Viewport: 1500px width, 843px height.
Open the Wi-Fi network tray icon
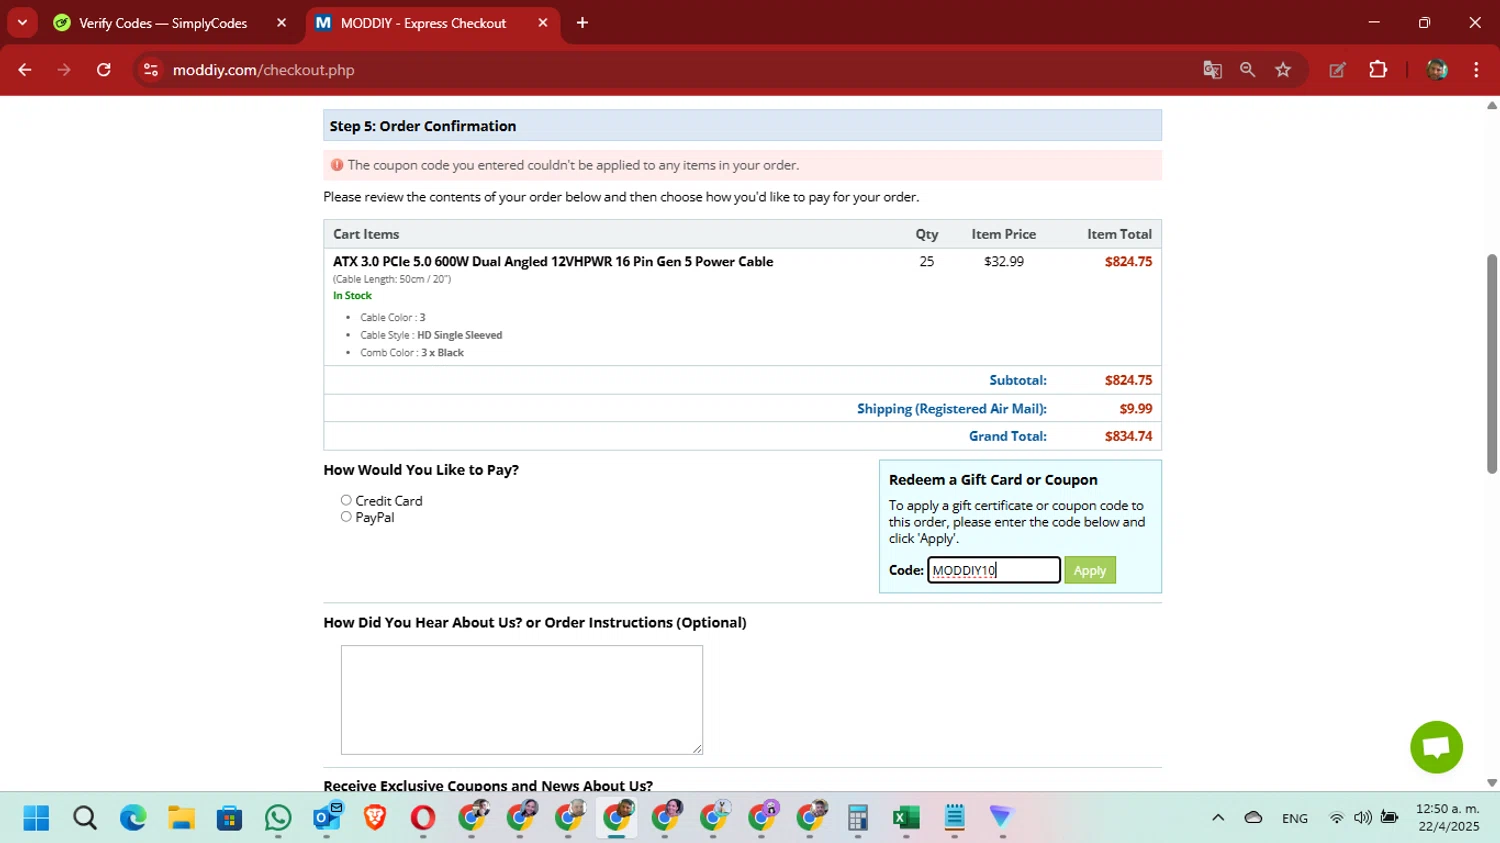pos(1336,818)
